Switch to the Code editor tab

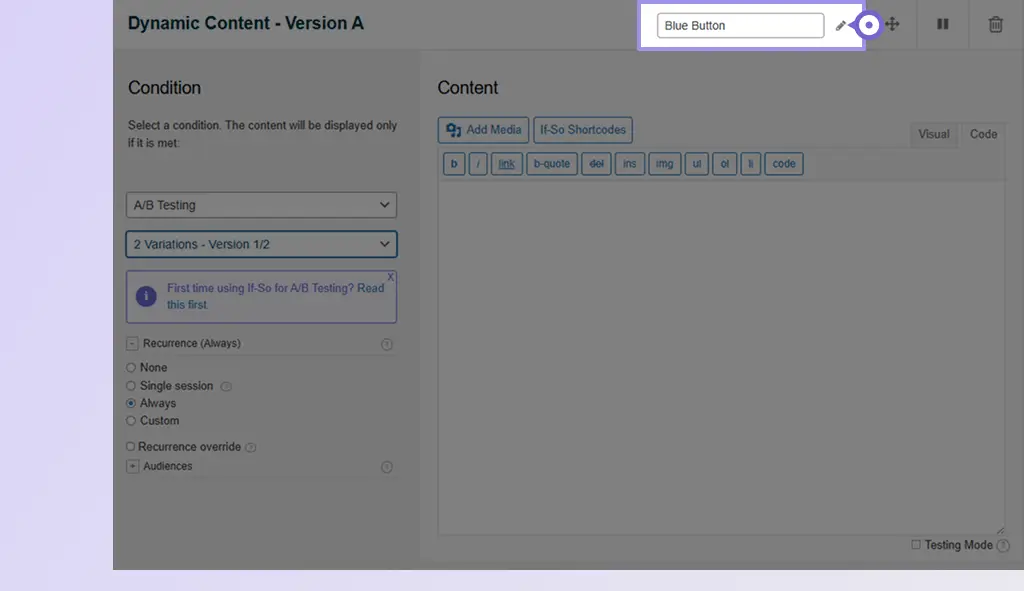[x=983, y=135]
